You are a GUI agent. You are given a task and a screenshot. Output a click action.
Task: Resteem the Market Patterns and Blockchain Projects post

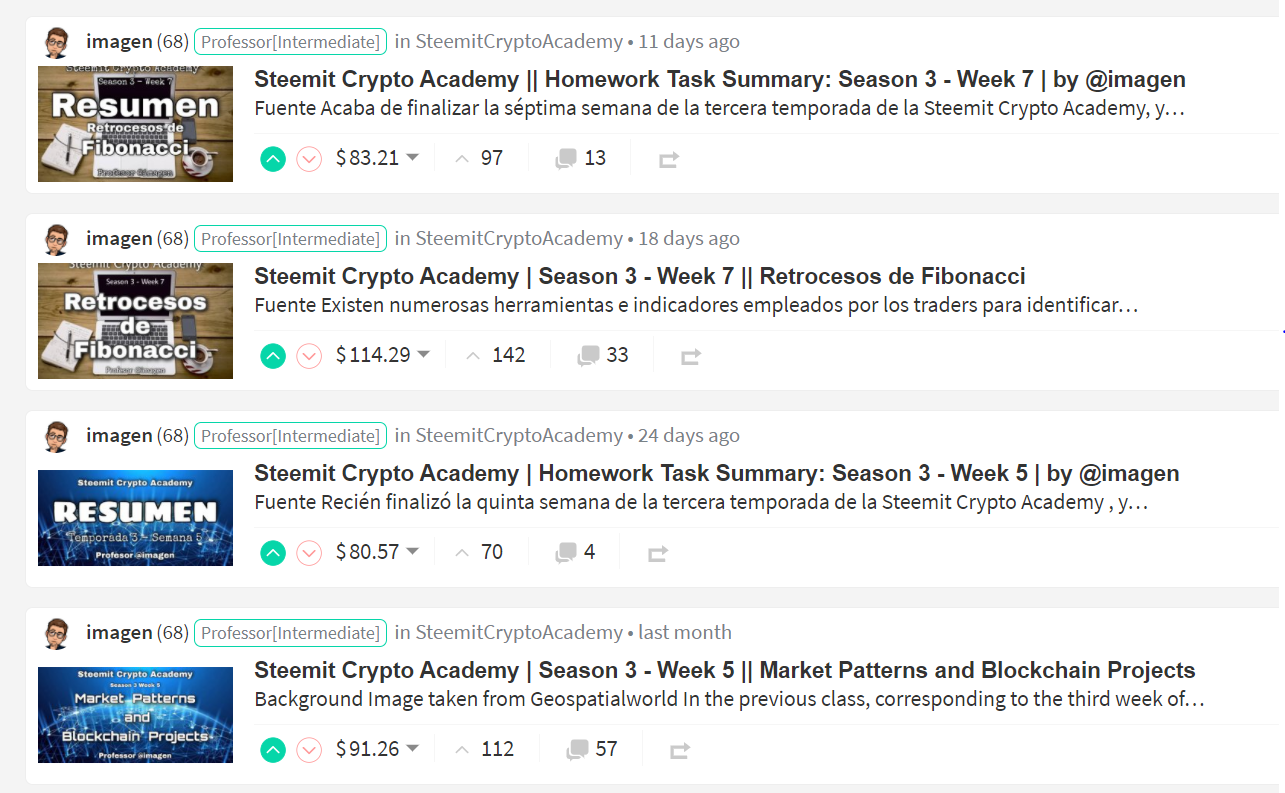tap(680, 750)
